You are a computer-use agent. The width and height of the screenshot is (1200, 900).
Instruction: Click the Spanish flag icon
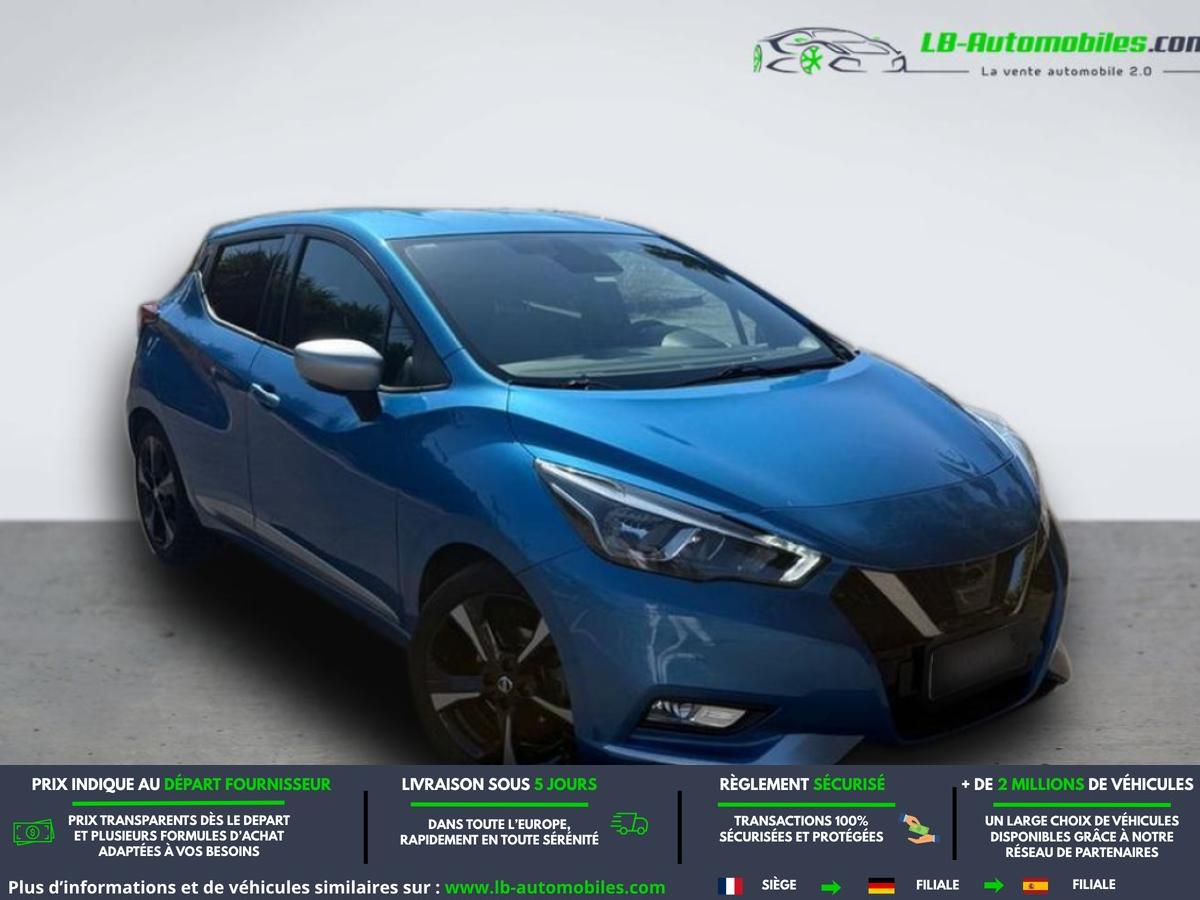pos(1035,886)
